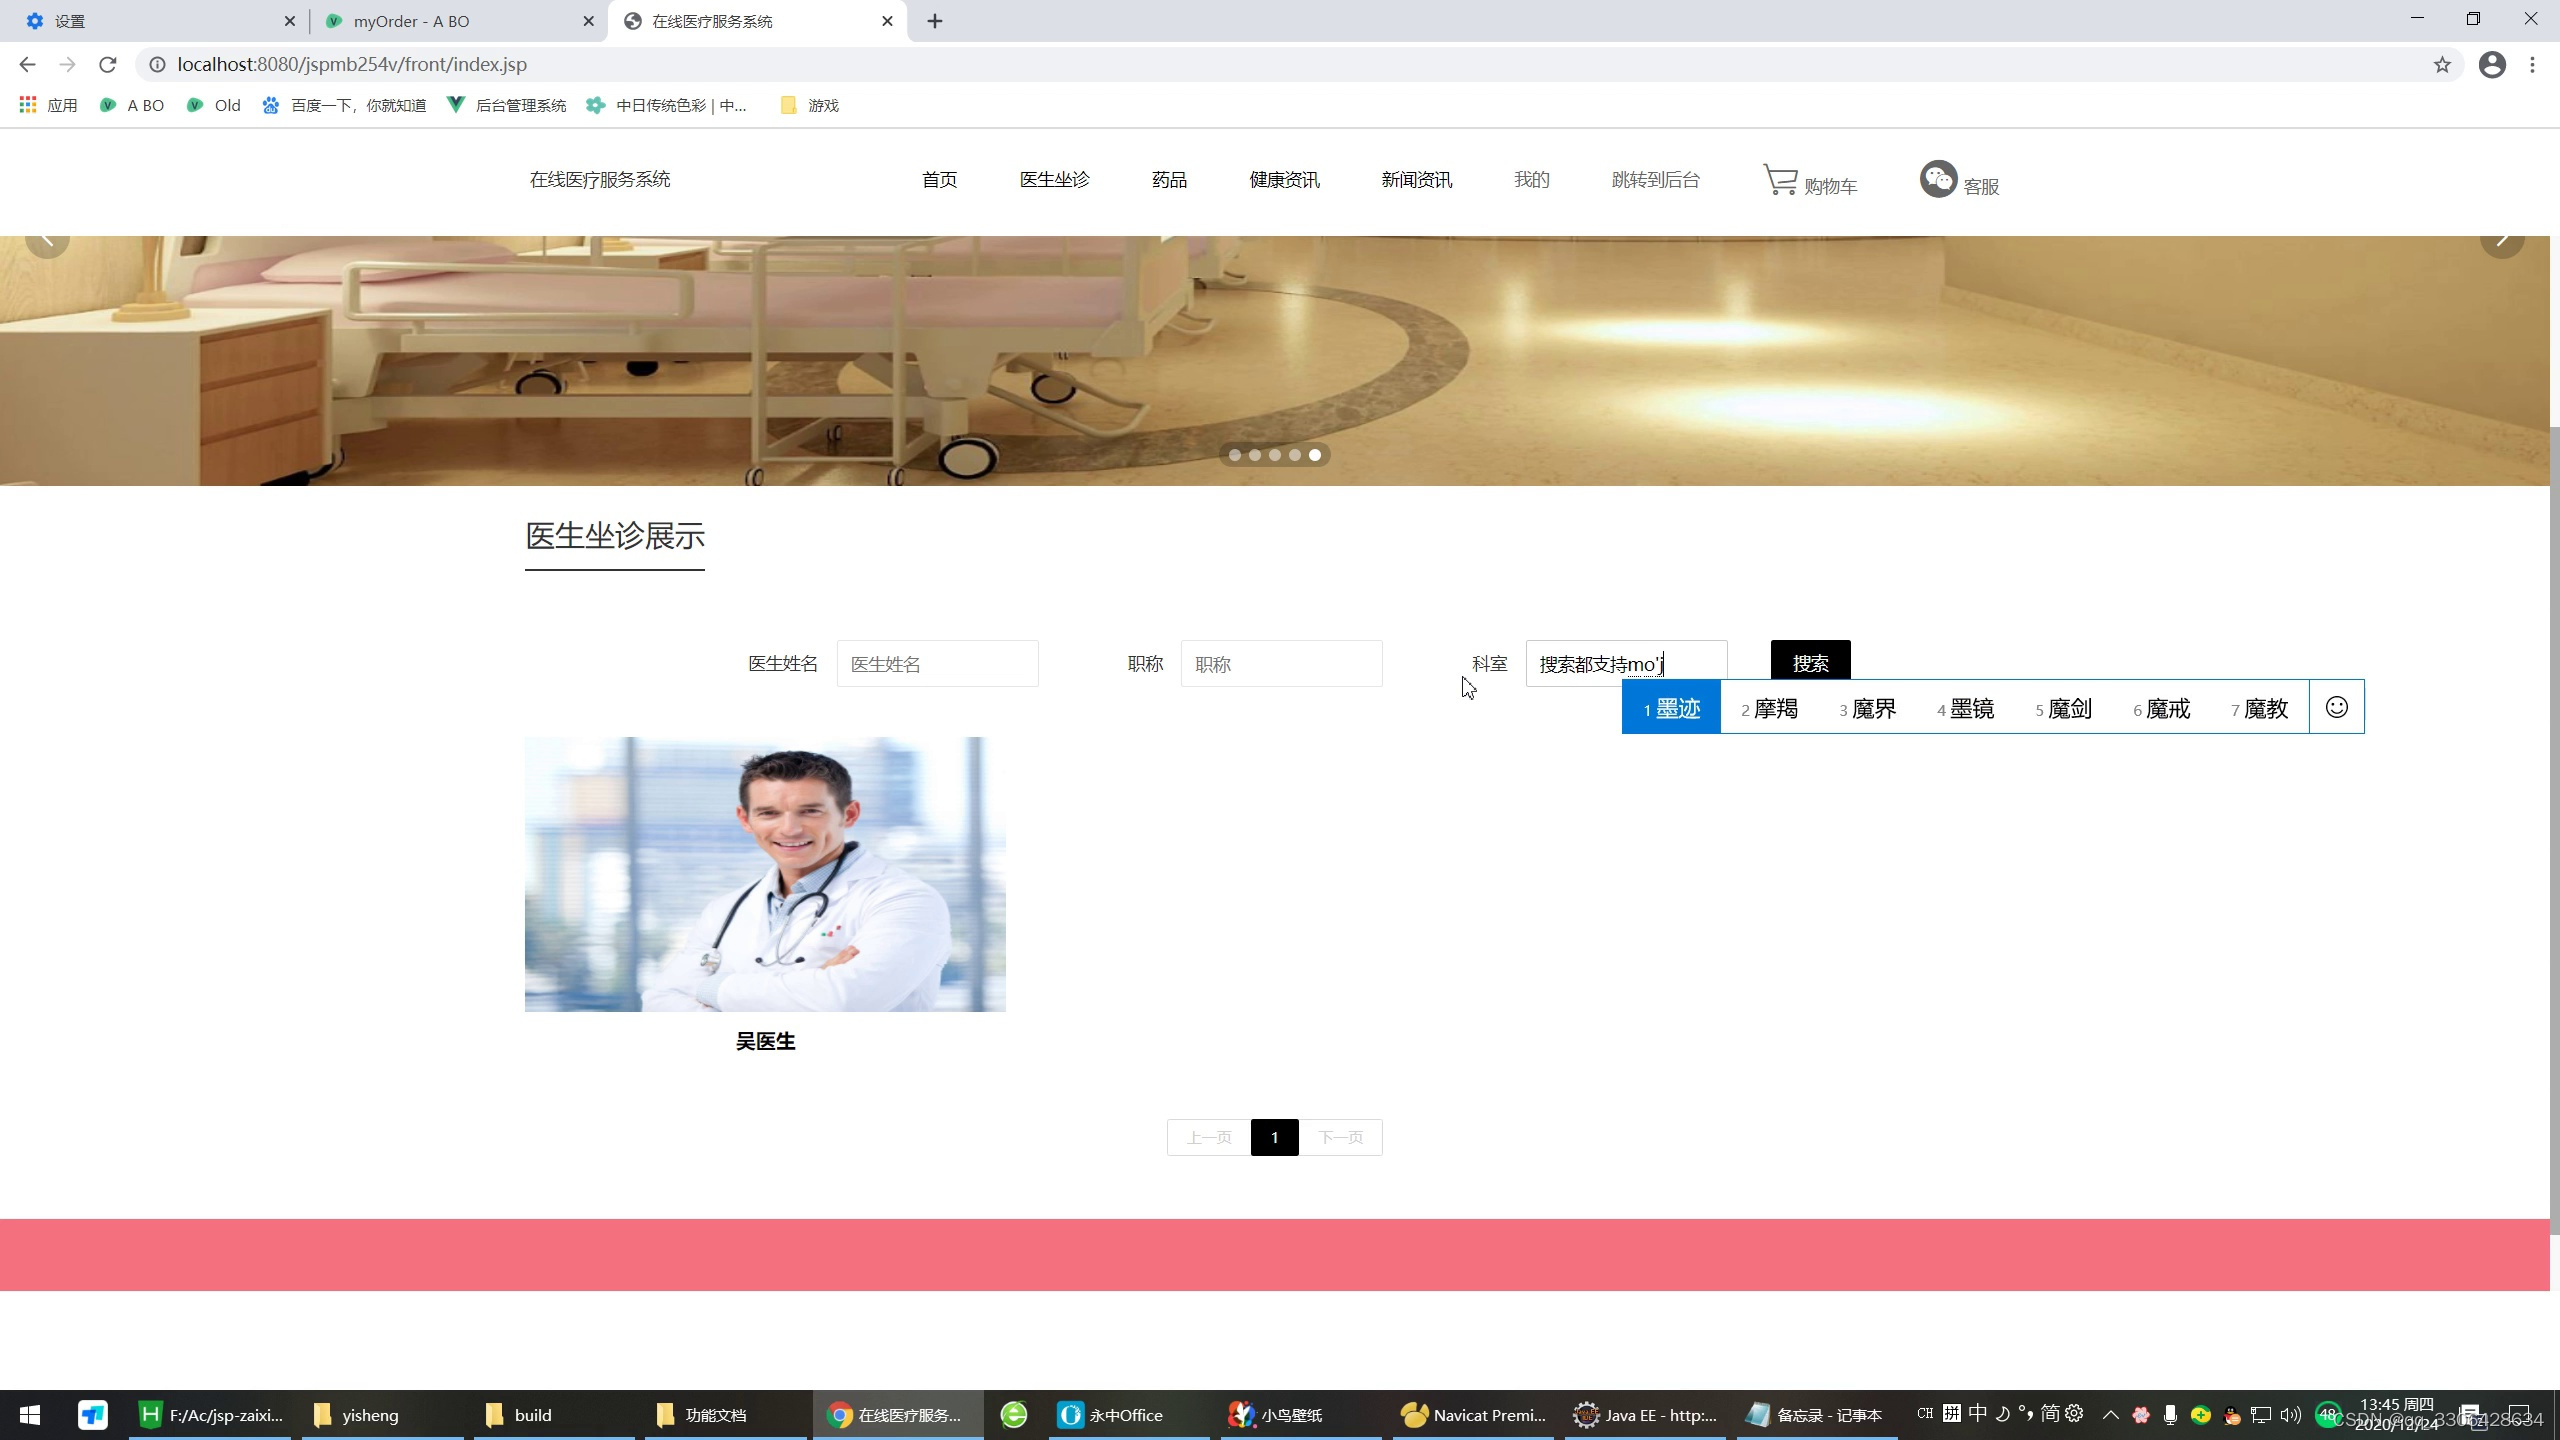Choose IME candidate 墨镜

1966,708
